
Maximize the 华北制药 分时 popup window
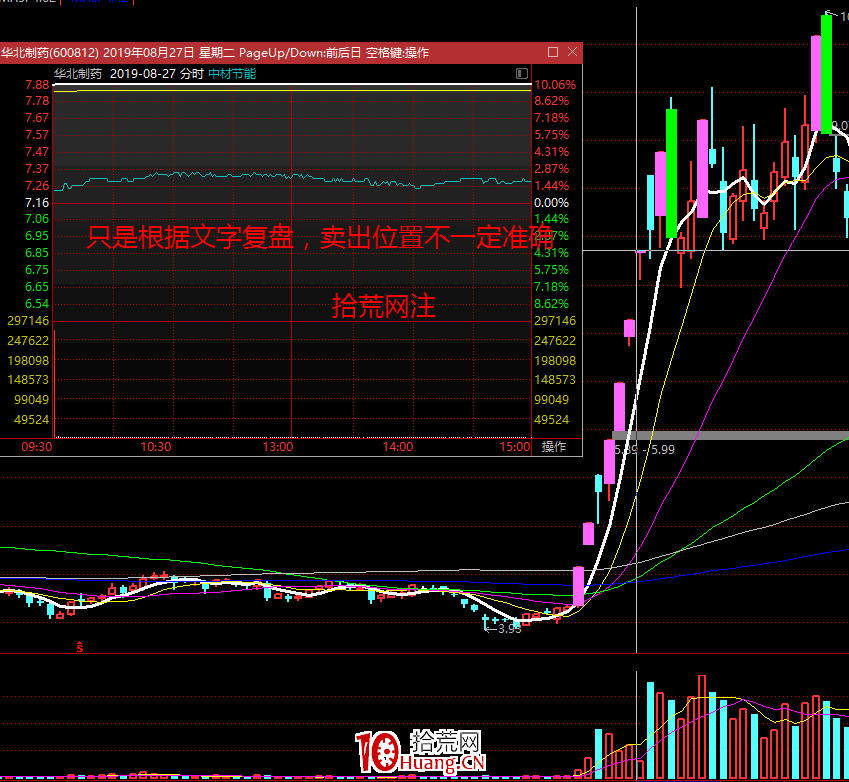point(553,52)
